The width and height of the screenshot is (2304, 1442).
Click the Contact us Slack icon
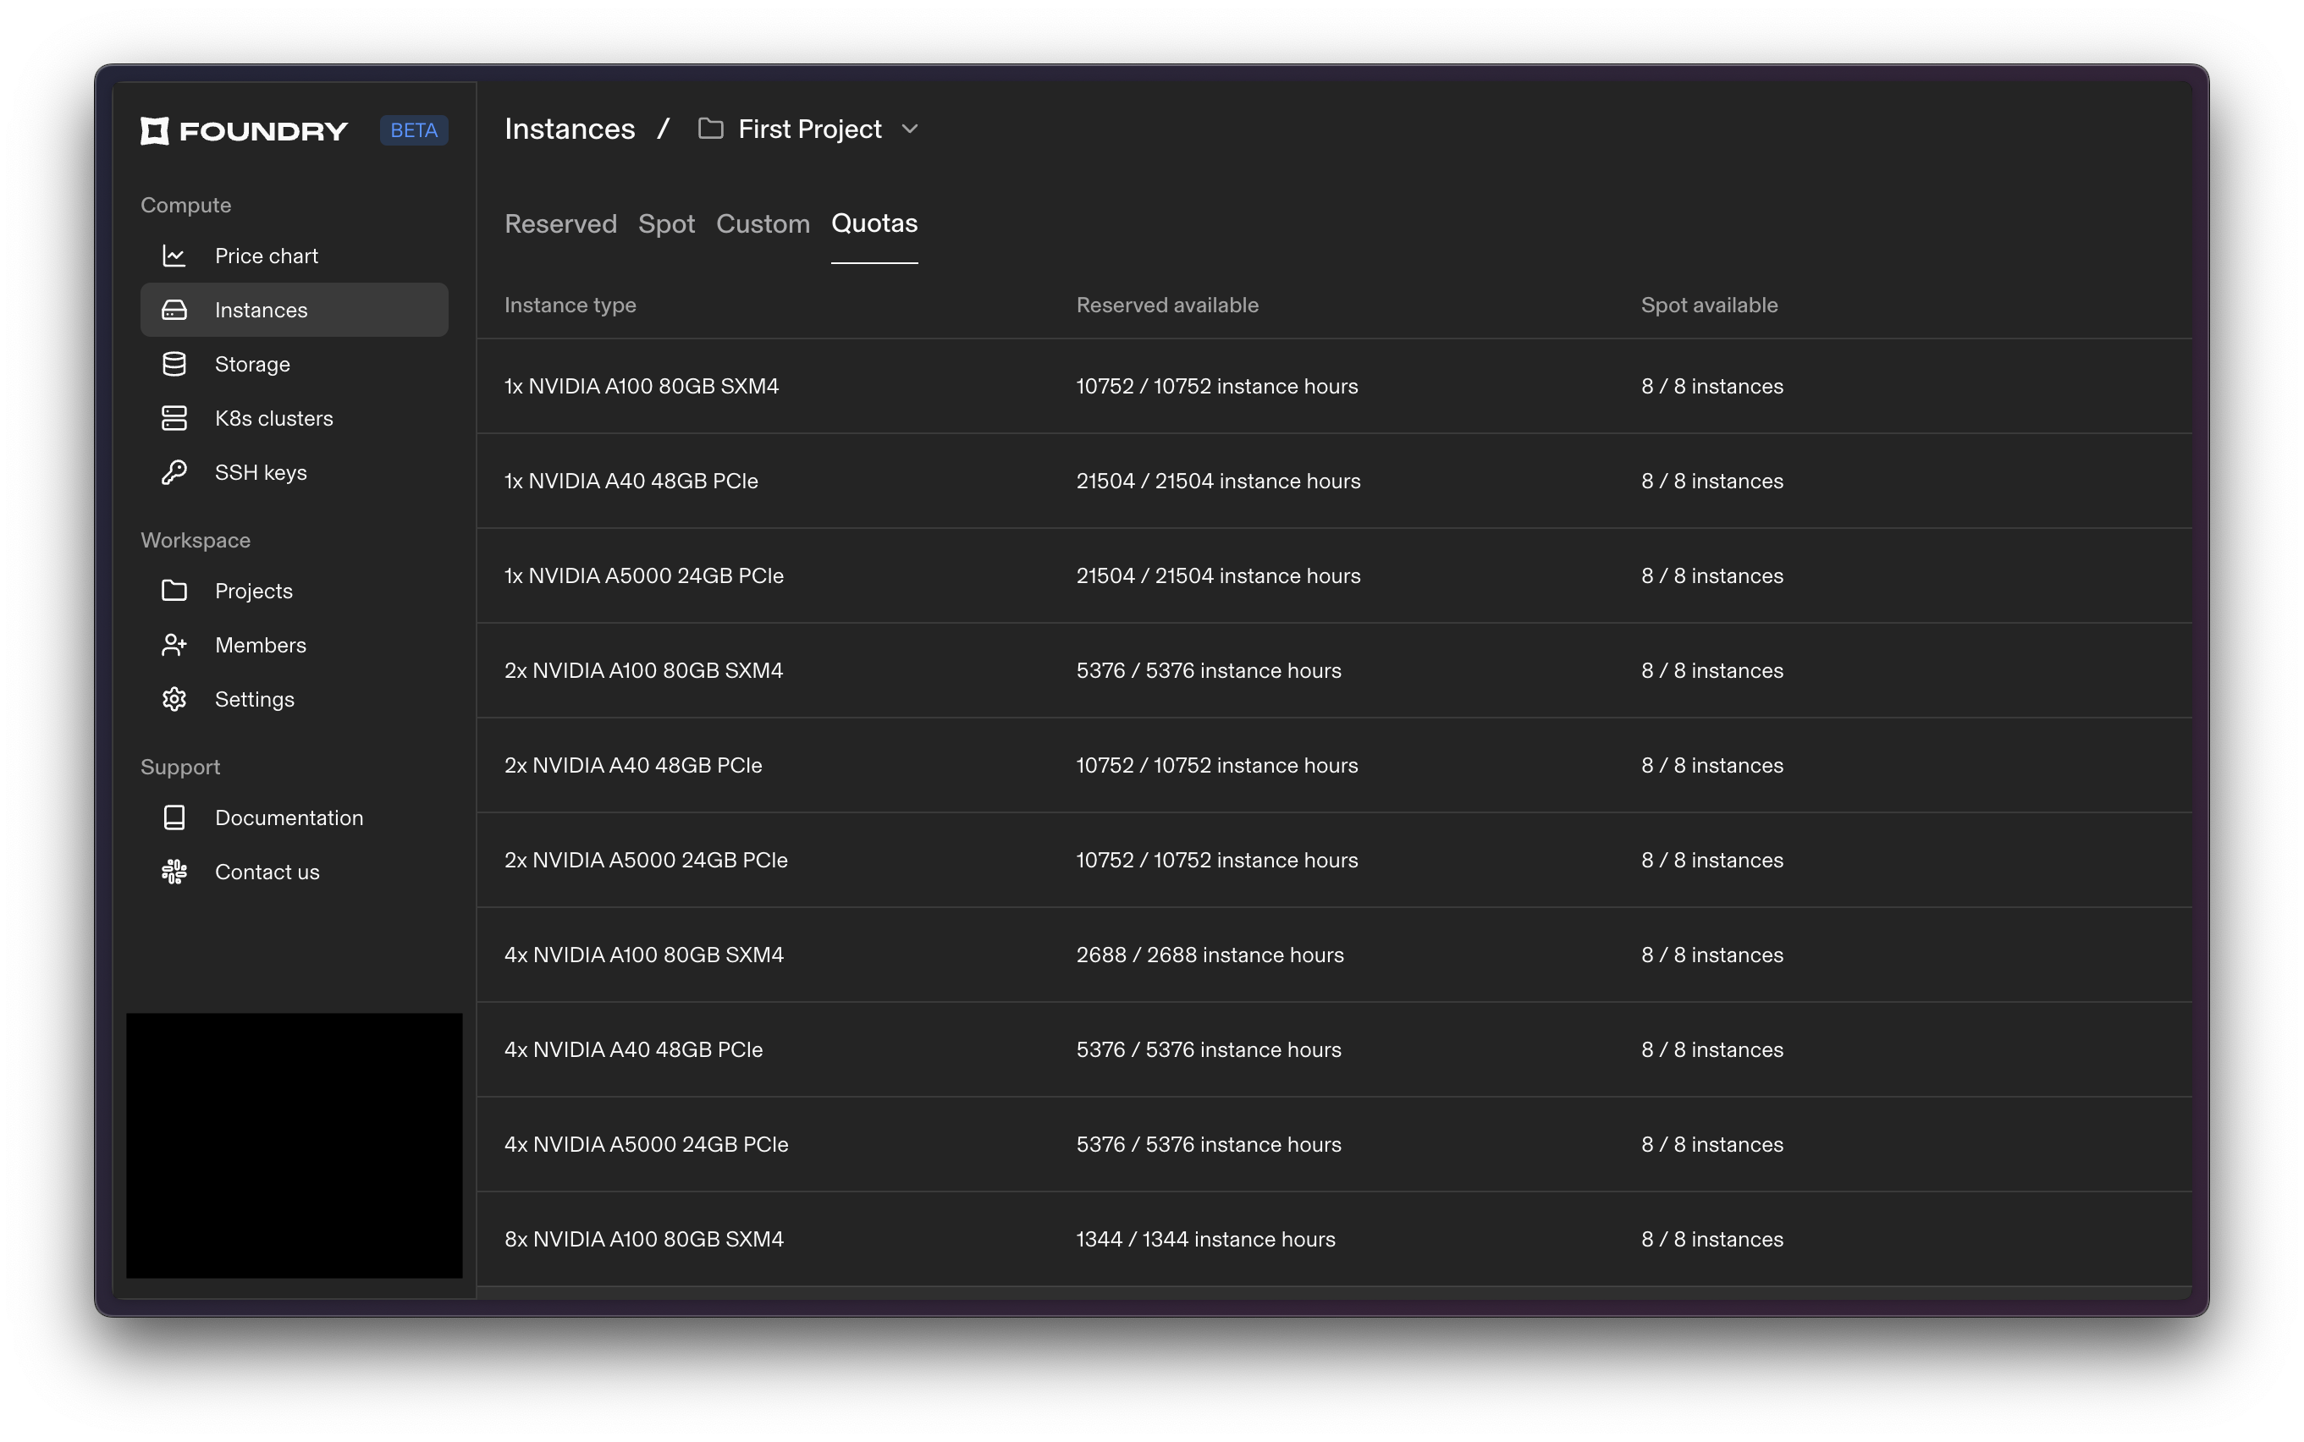coord(174,872)
